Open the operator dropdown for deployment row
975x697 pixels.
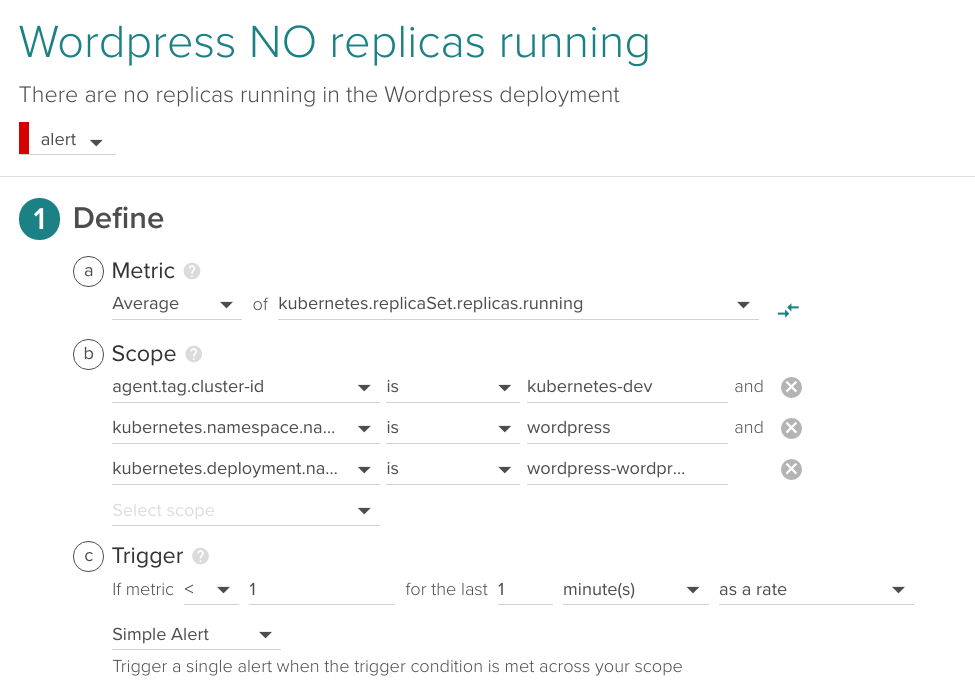tap(452, 469)
